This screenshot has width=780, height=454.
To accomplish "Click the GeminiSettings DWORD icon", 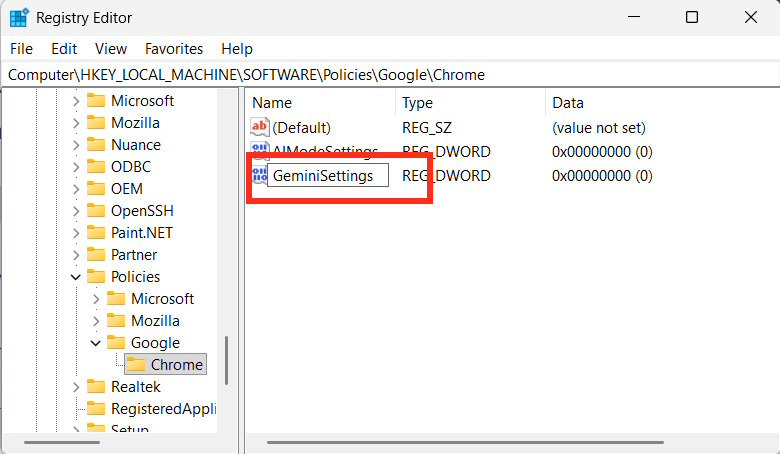I will tap(259, 176).
